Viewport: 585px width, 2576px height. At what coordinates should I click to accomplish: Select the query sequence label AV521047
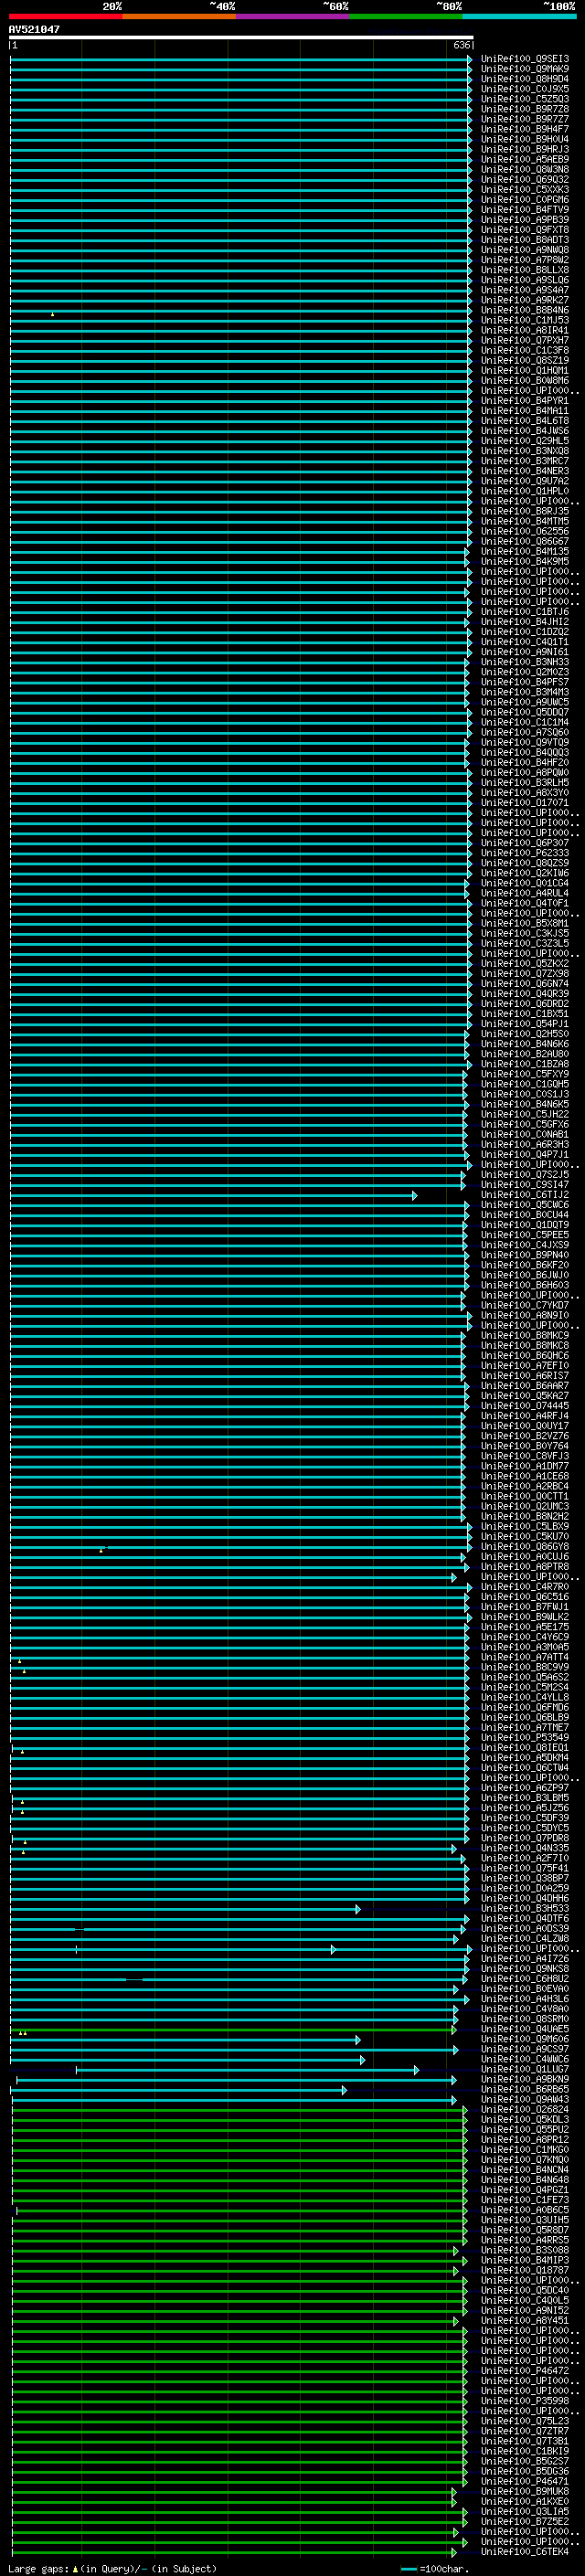click(x=34, y=29)
